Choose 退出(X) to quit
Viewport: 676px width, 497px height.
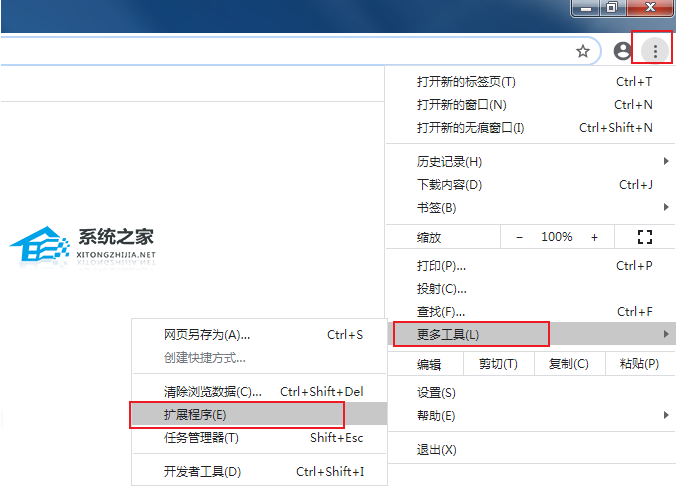point(531,450)
